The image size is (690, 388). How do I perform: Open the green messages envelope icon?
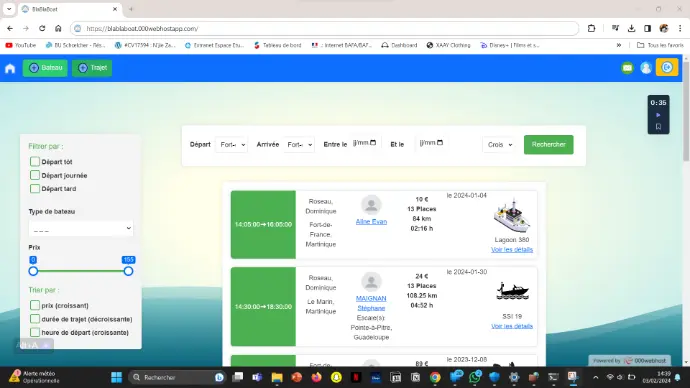pos(628,68)
